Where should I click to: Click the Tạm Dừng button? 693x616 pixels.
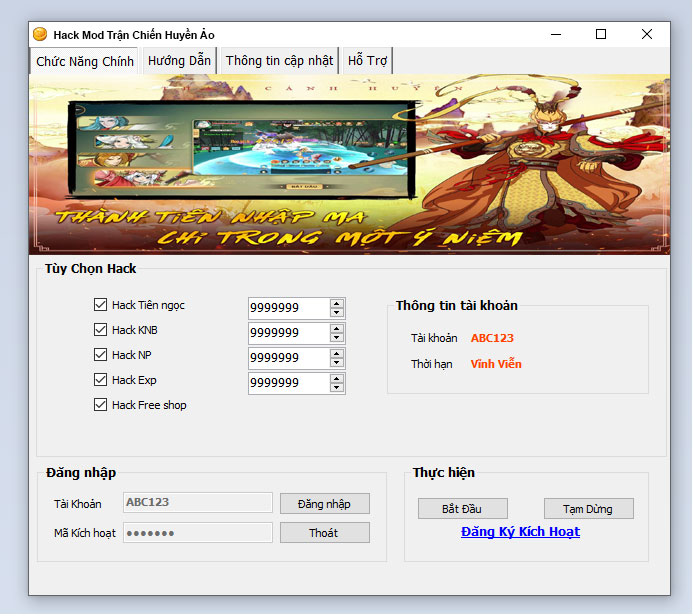pos(589,509)
